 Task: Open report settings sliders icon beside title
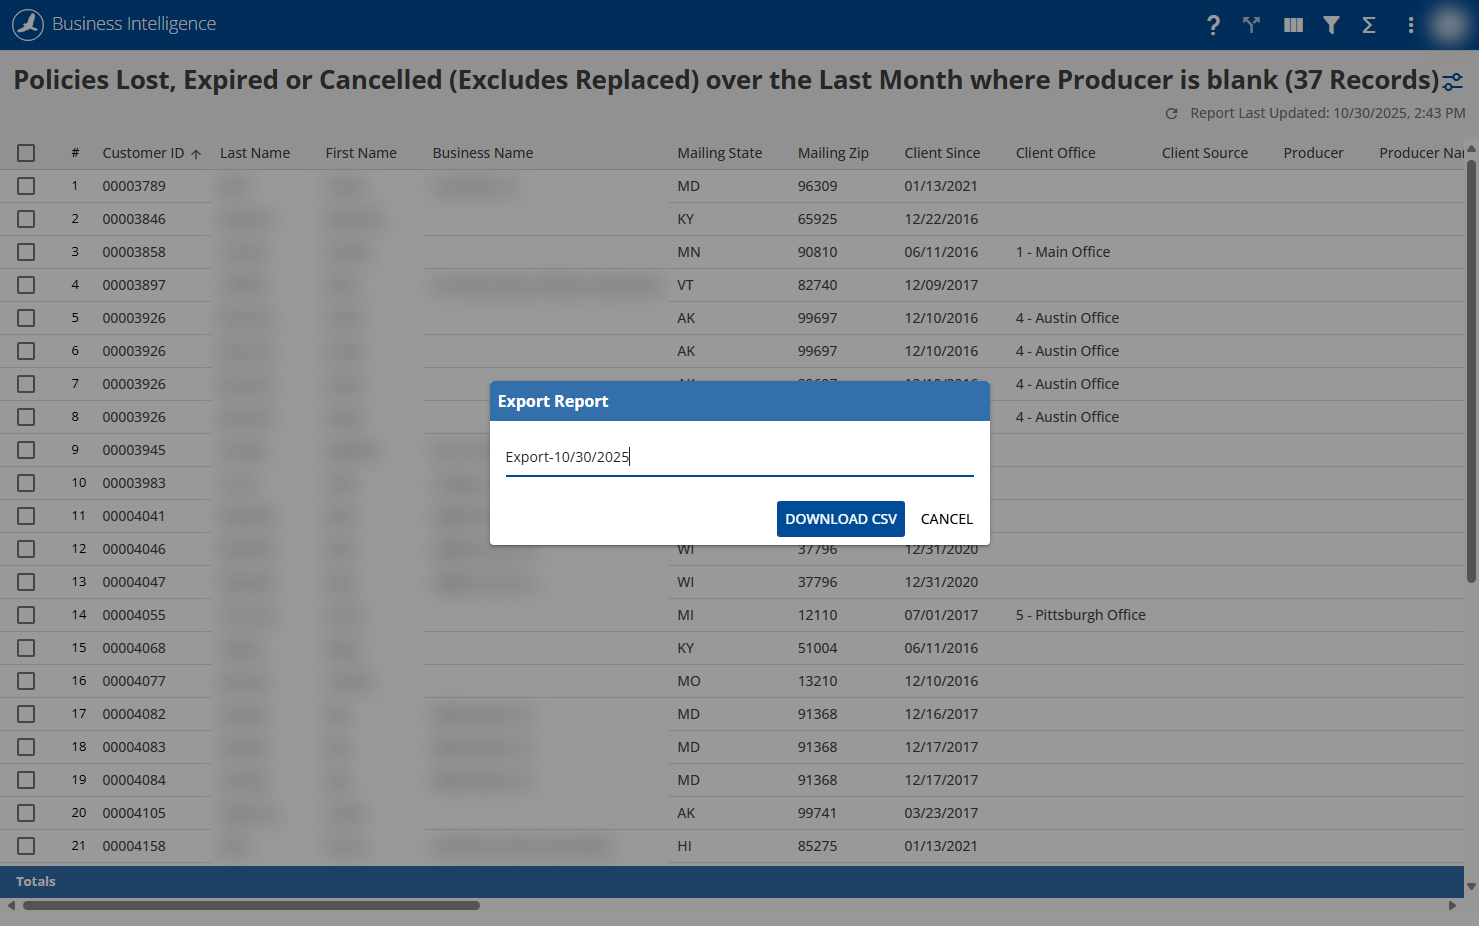(x=1453, y=82)
